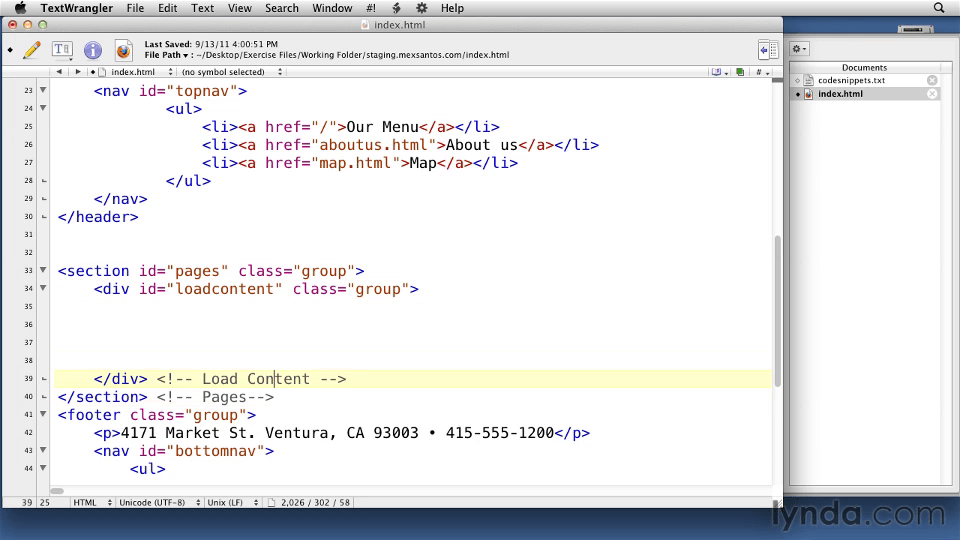The image size is (960, 540).
Task: Open the markers hash popup
Action: (762, 72)
